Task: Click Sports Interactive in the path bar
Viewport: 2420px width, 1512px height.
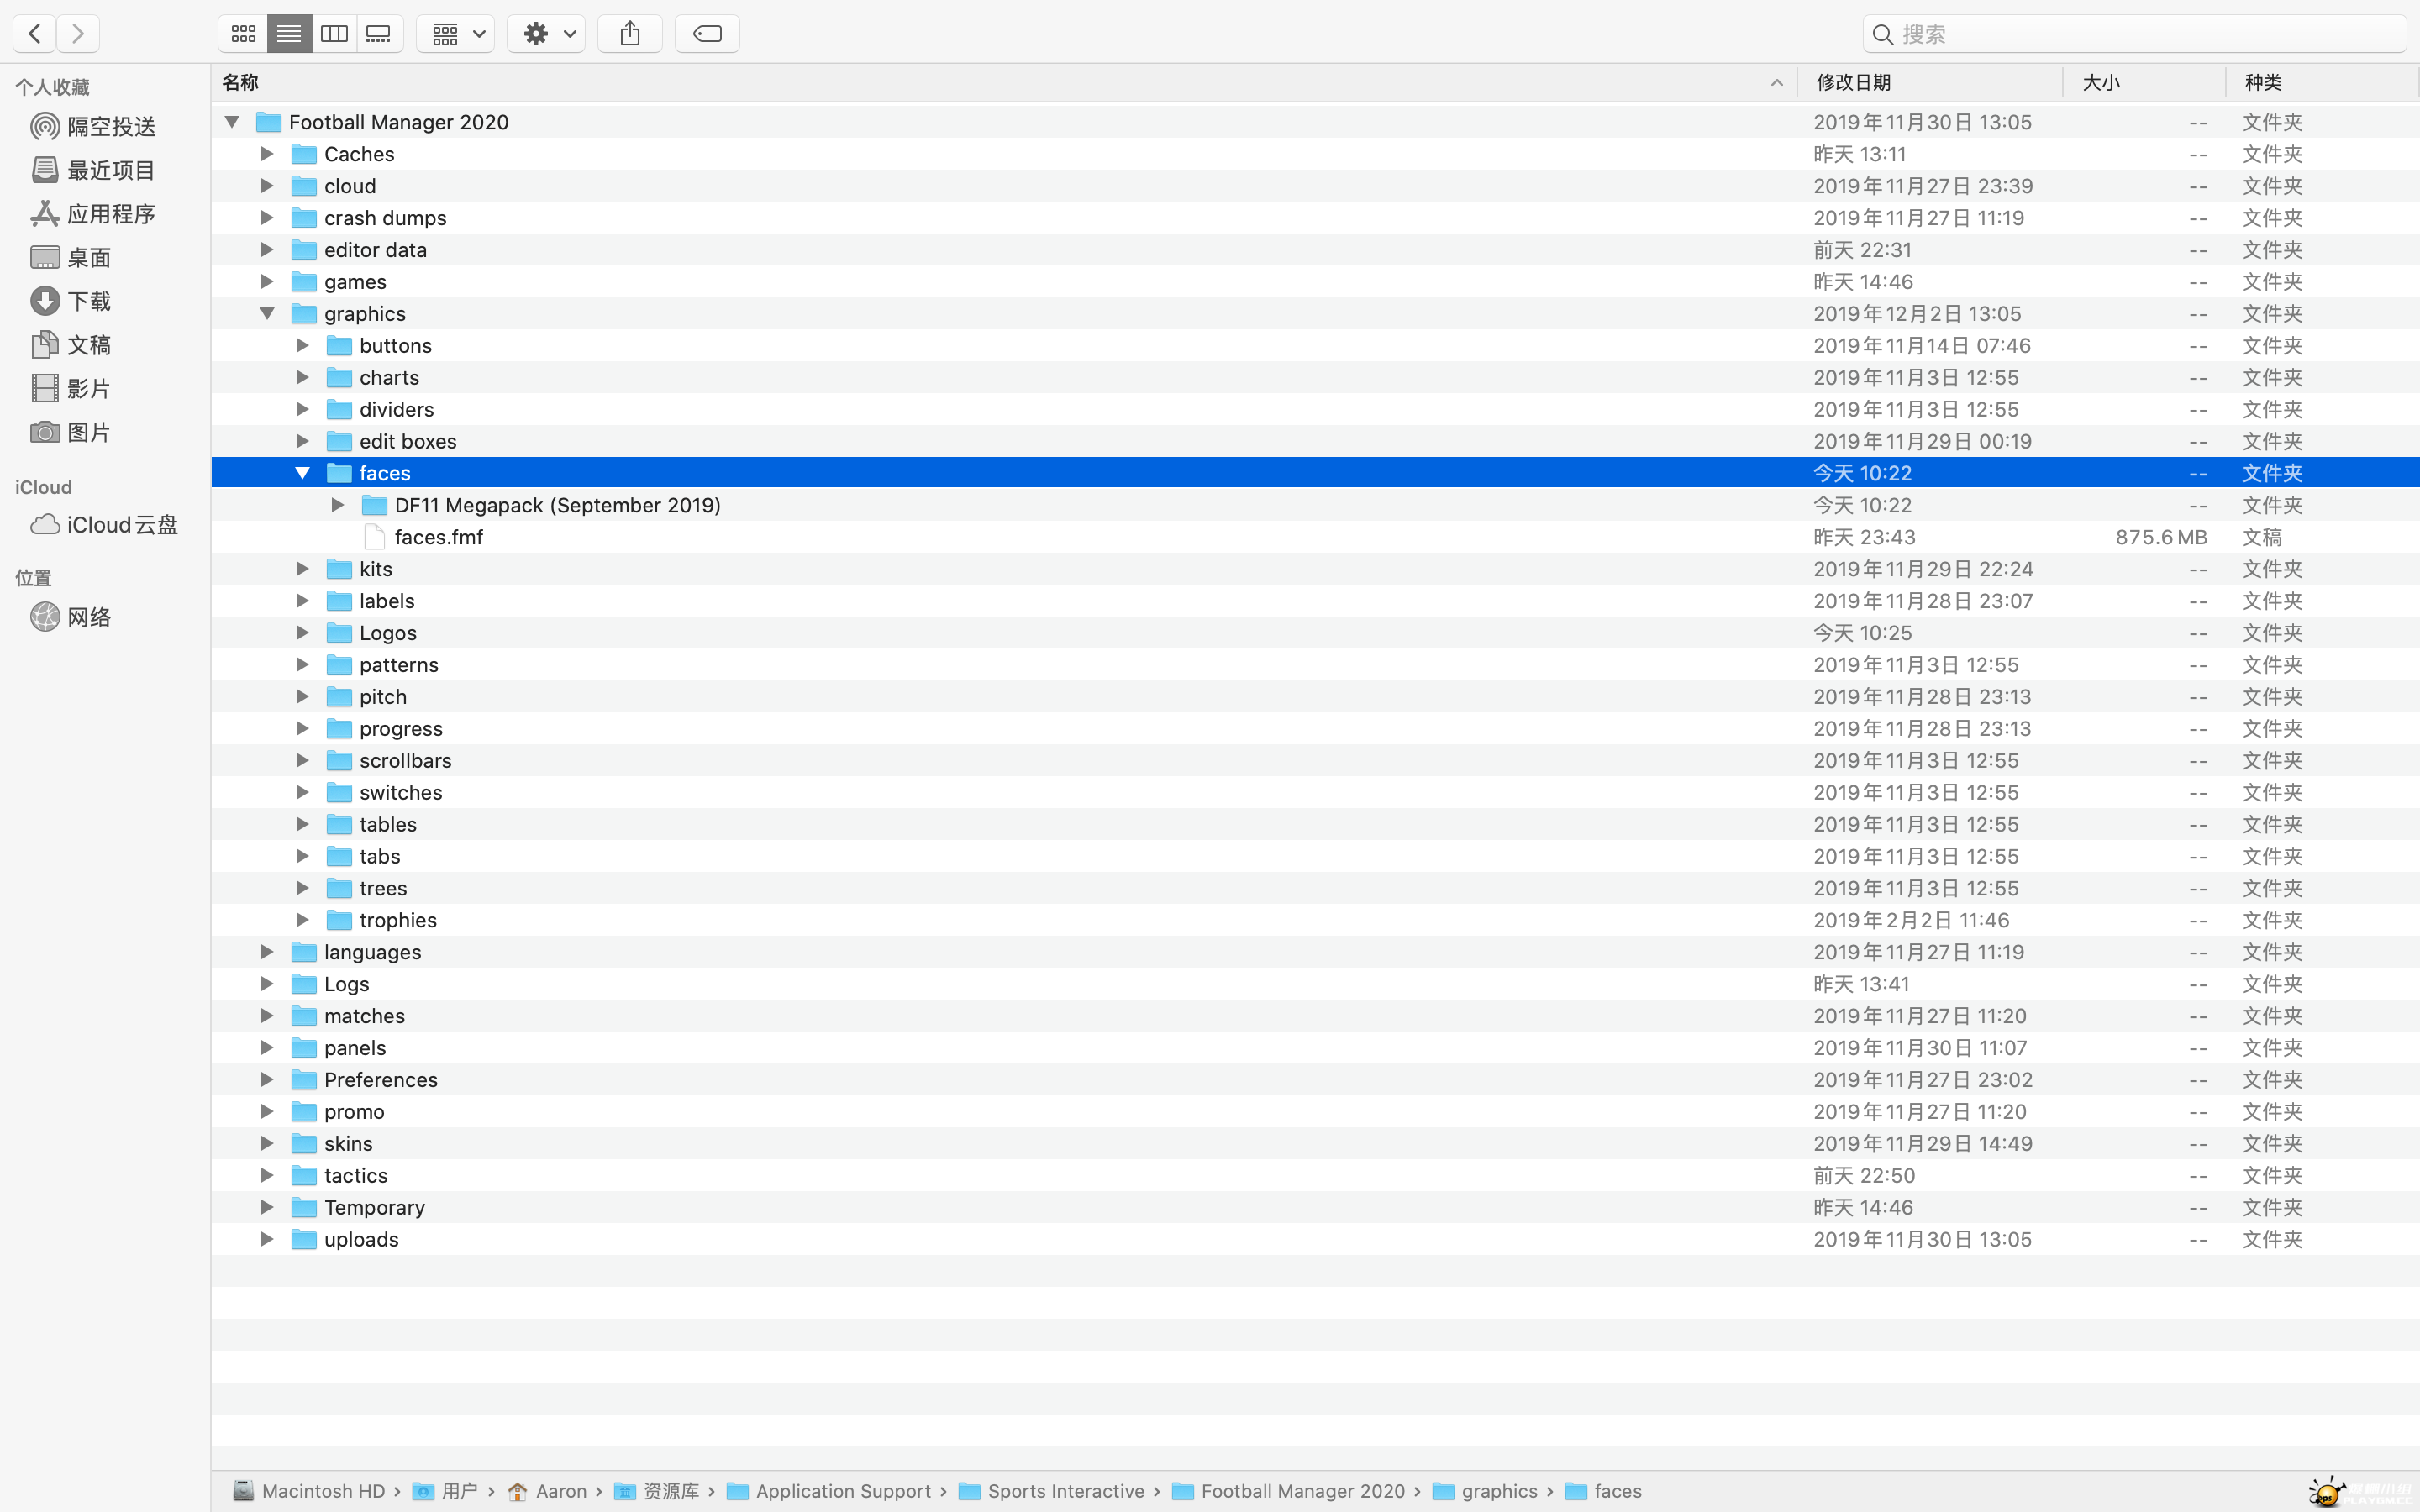Action: click(x=1065, y=1491)
